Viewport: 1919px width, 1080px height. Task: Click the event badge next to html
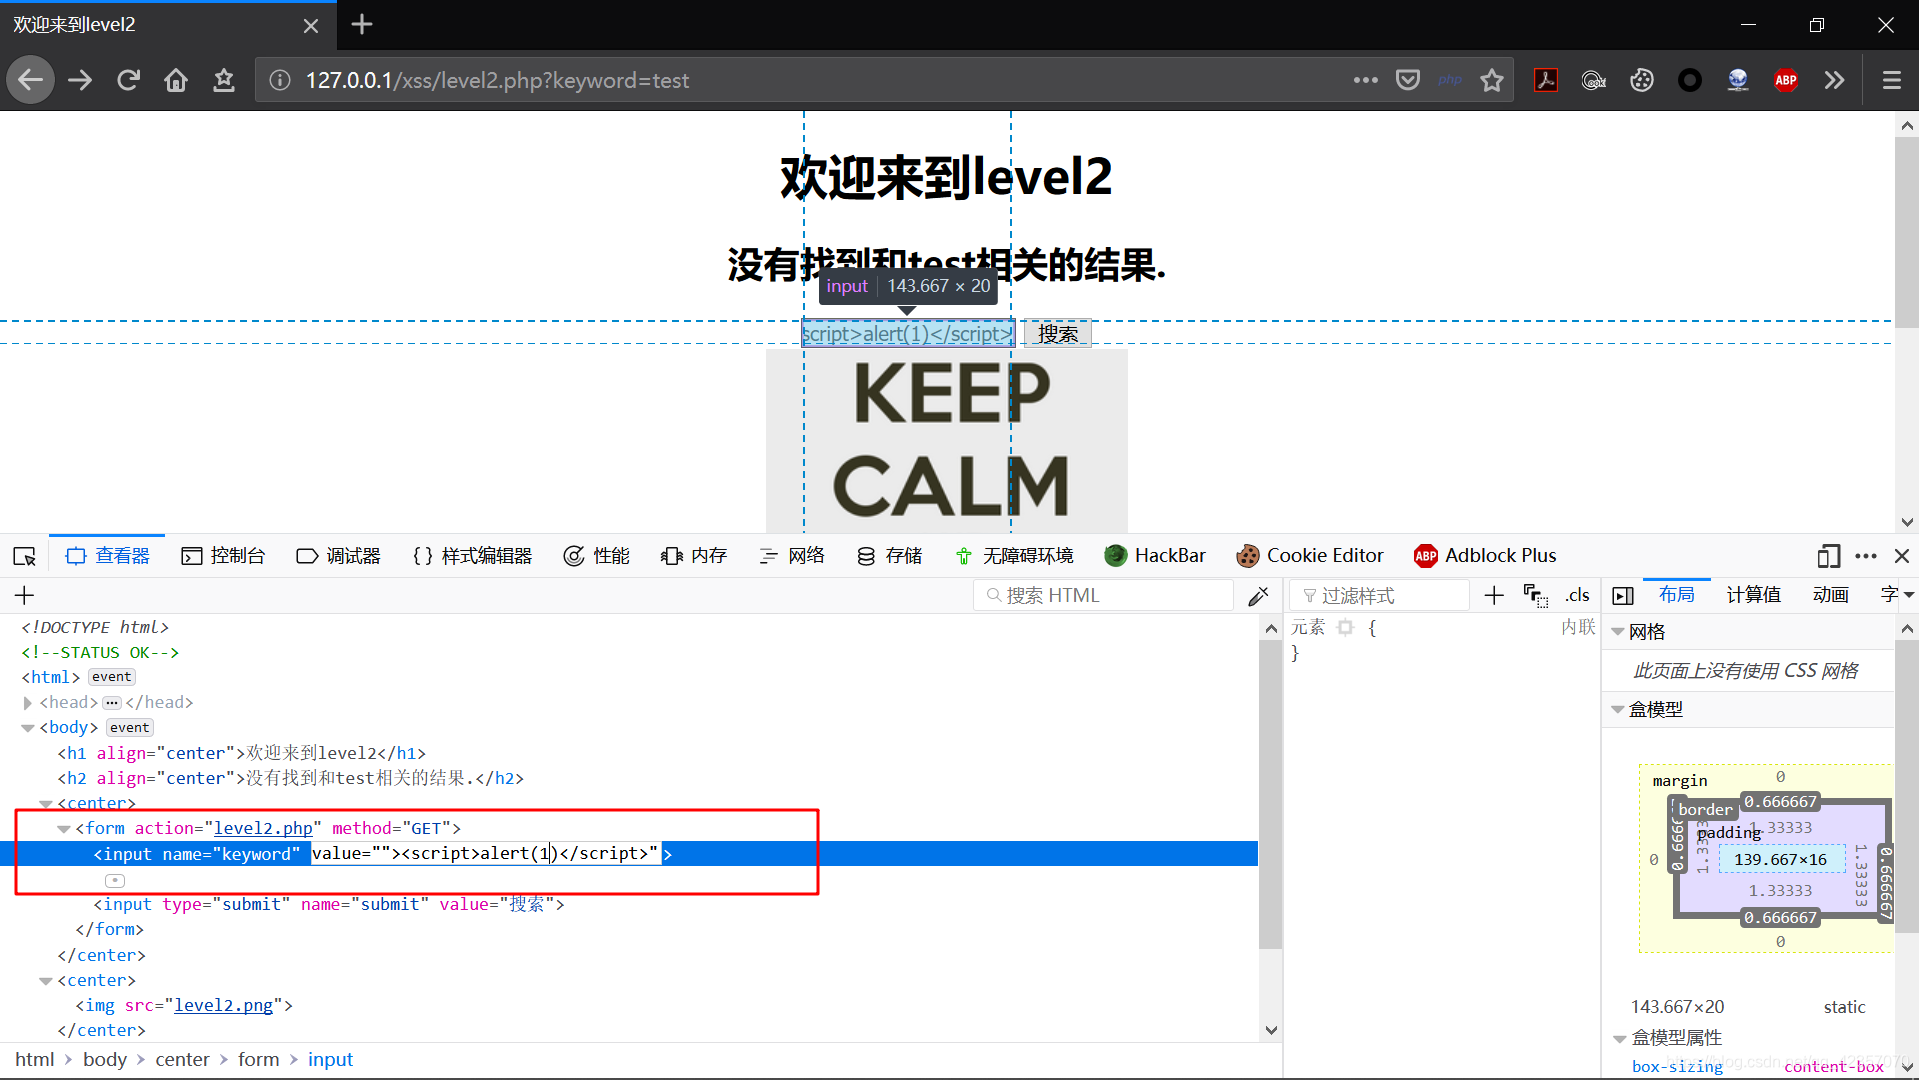click(111, 677)
